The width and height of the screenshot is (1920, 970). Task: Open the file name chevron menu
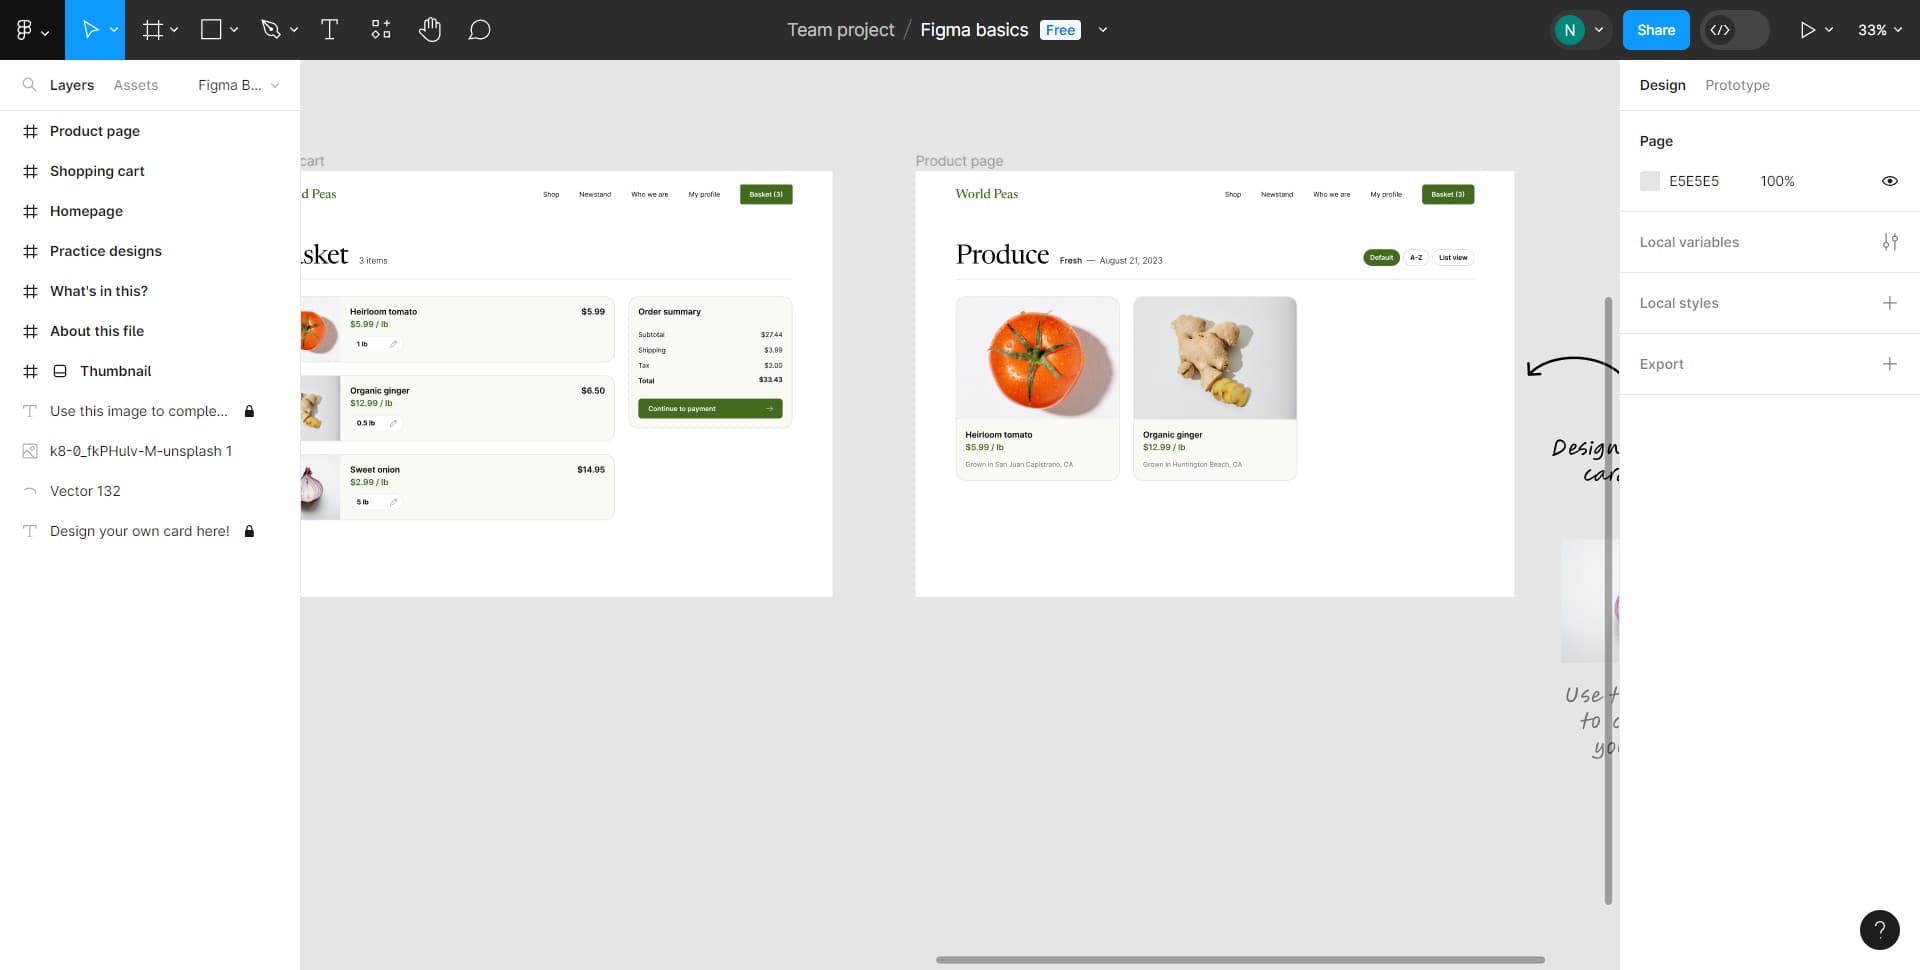pos(1103,30)
